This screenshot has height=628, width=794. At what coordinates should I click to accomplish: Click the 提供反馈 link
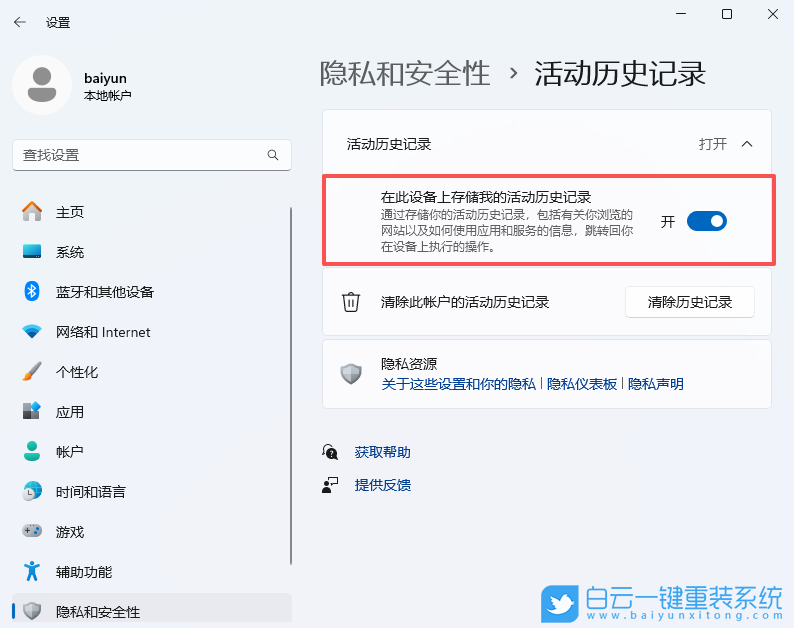(x=382, y=485)
